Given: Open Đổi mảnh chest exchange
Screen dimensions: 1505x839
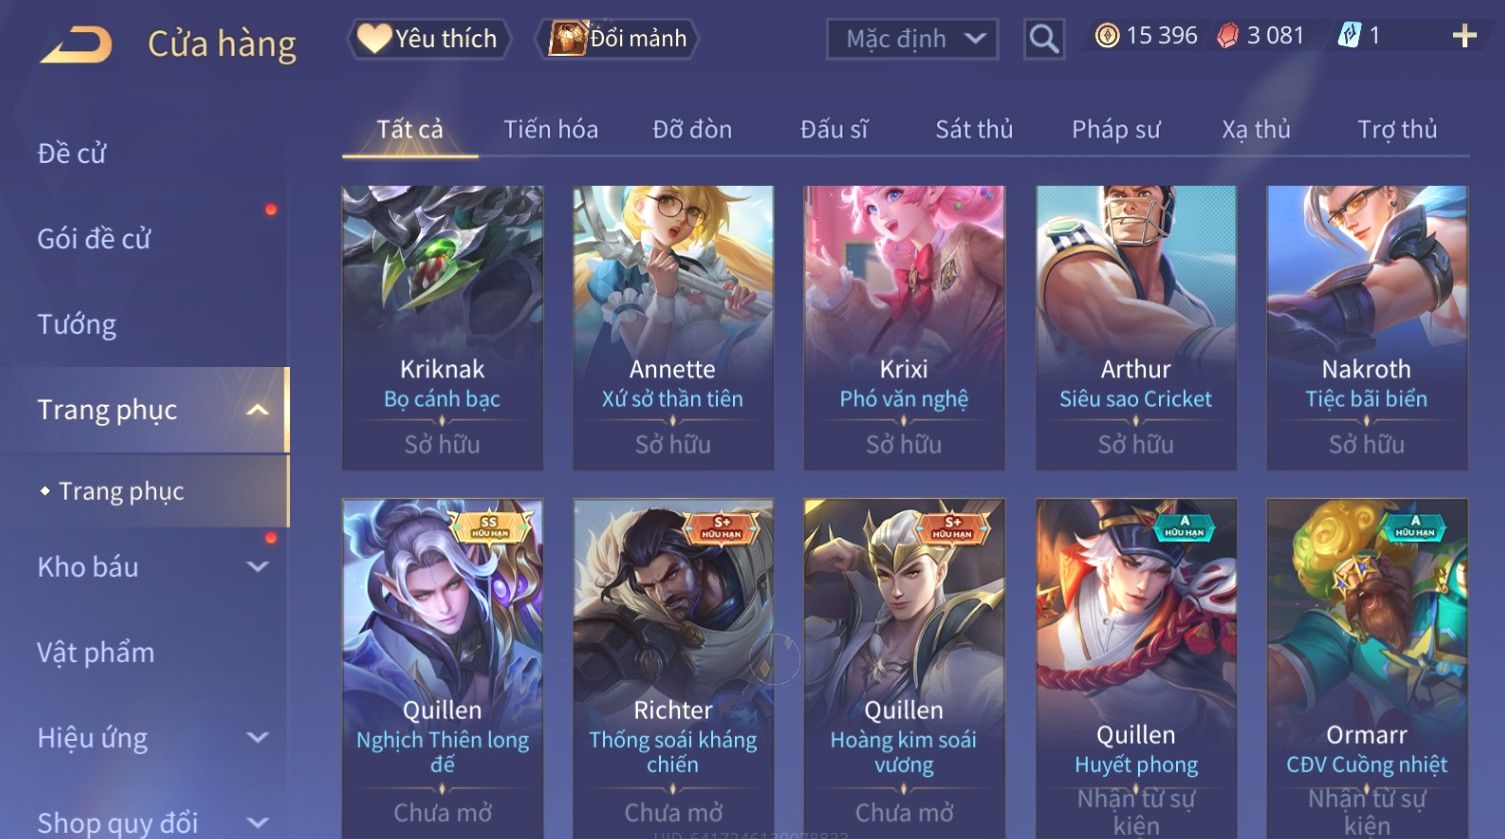Looking at the screenshot, I should pyautogui.click(x=617, y=39).
